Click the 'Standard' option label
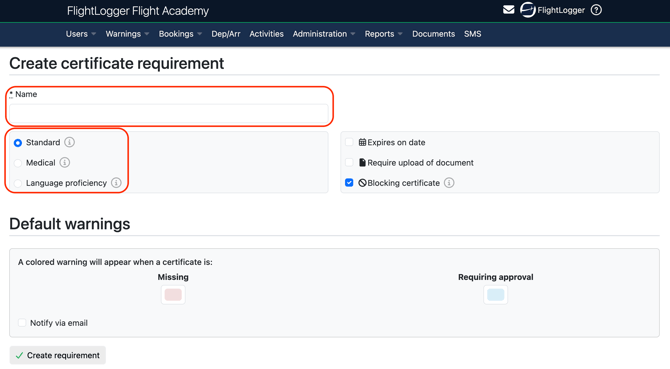Image resolution: width=670 pixels, height=369 pixels. click(x=43, y=142)
